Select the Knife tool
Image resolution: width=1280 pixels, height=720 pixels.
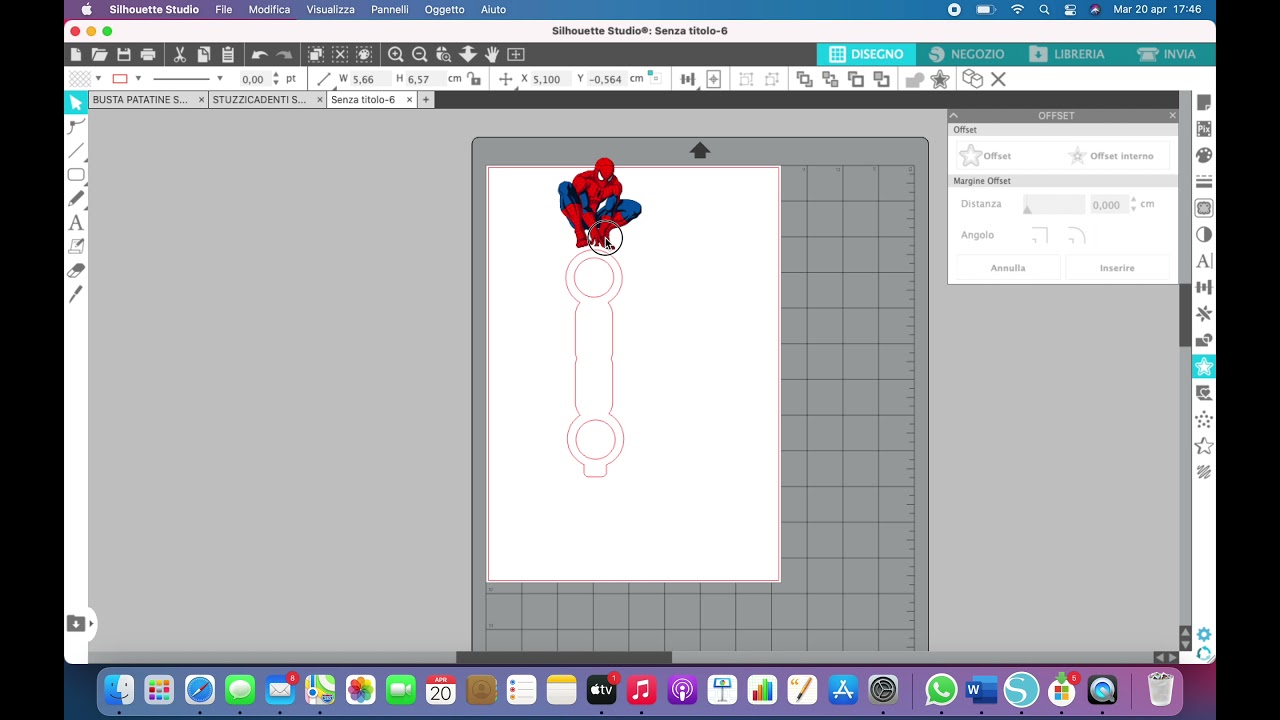tap(76, 294)
